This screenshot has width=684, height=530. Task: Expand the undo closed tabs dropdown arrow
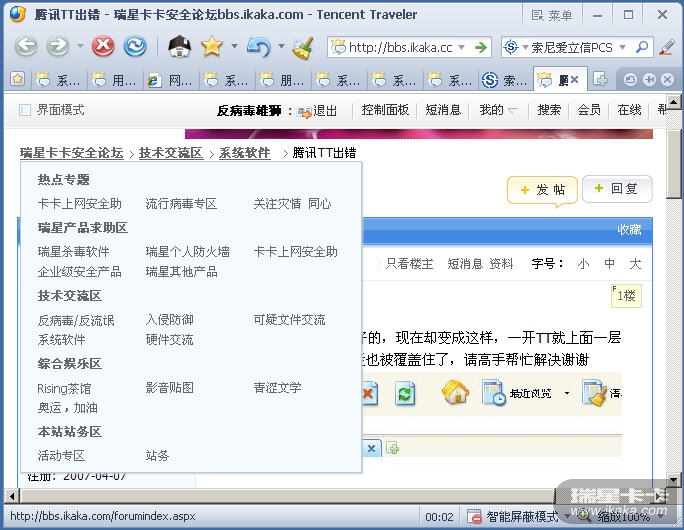click(x=281, y=46)
